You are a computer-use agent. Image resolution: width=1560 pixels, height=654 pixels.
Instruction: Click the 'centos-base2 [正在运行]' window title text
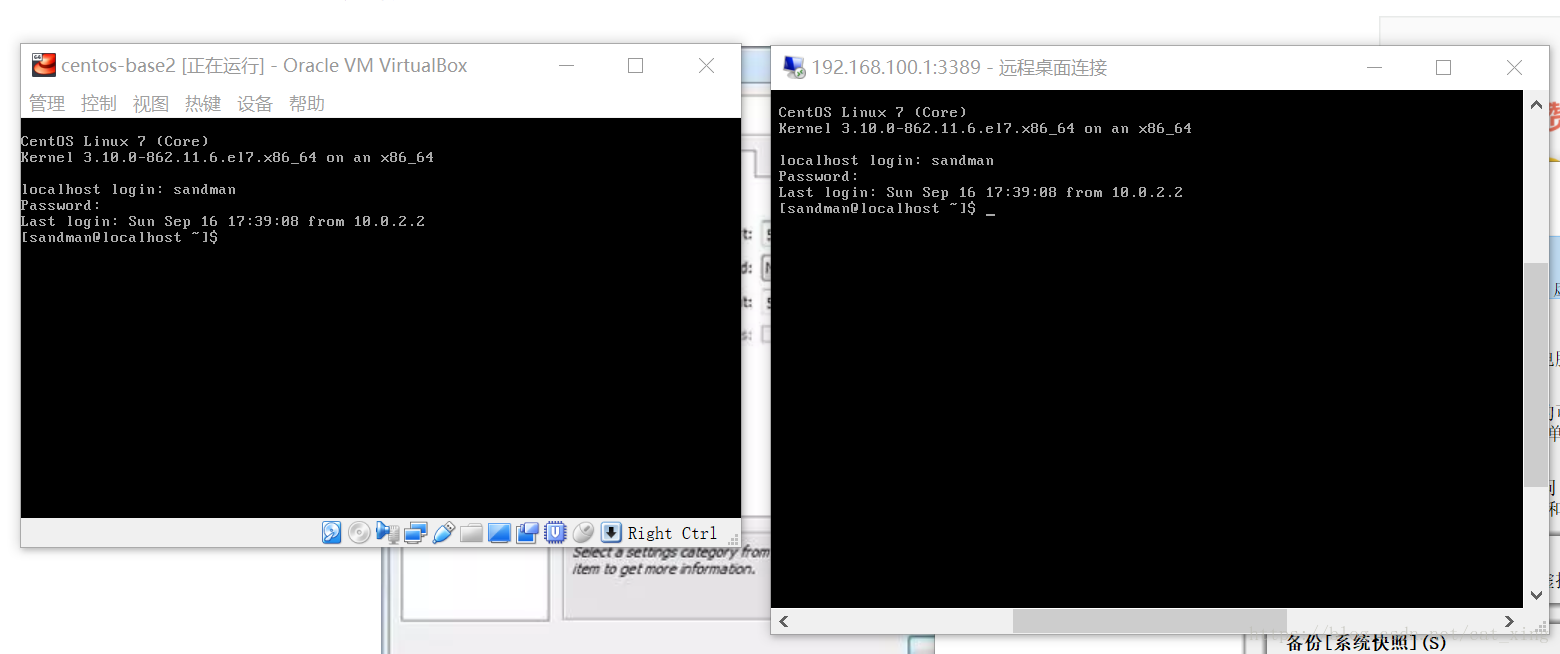(x=163, y=66)
